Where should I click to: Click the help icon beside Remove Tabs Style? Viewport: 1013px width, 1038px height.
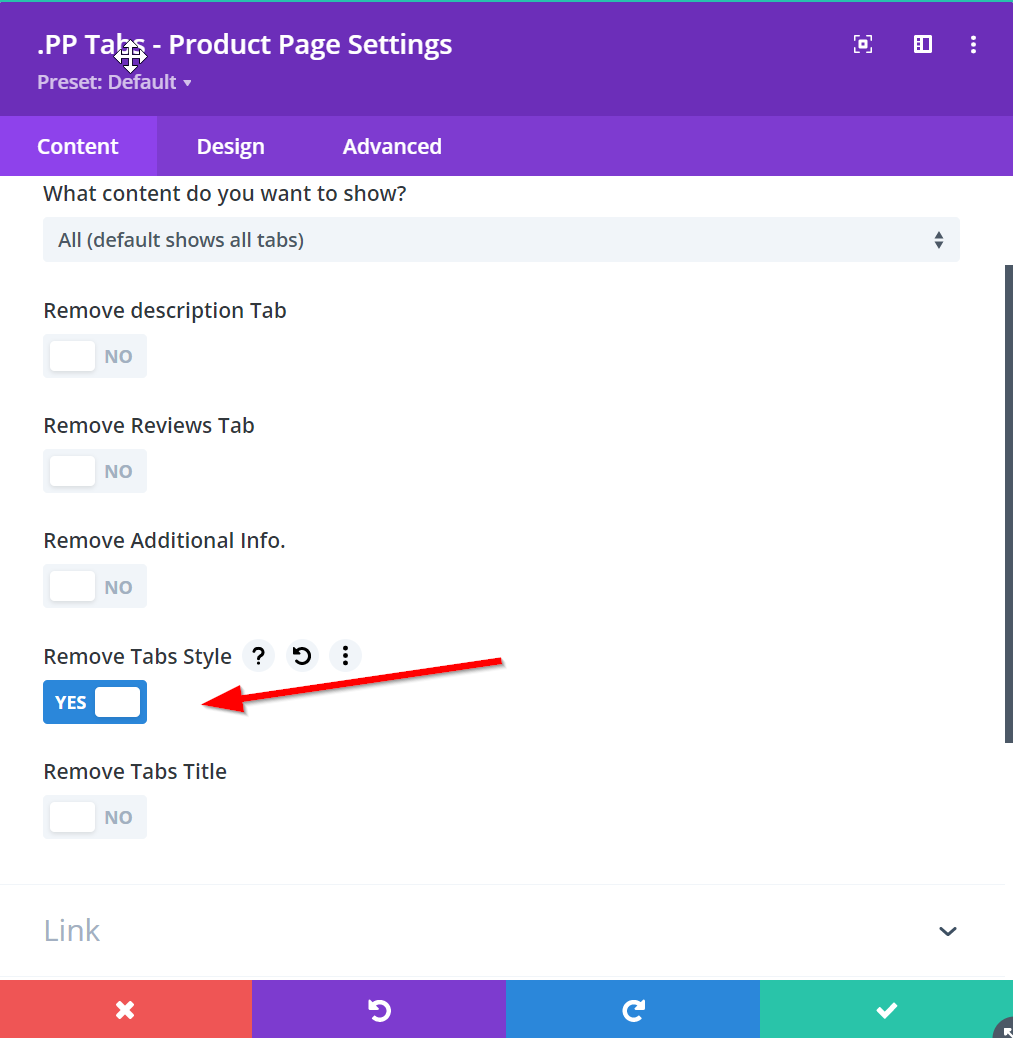coord(258,656)
